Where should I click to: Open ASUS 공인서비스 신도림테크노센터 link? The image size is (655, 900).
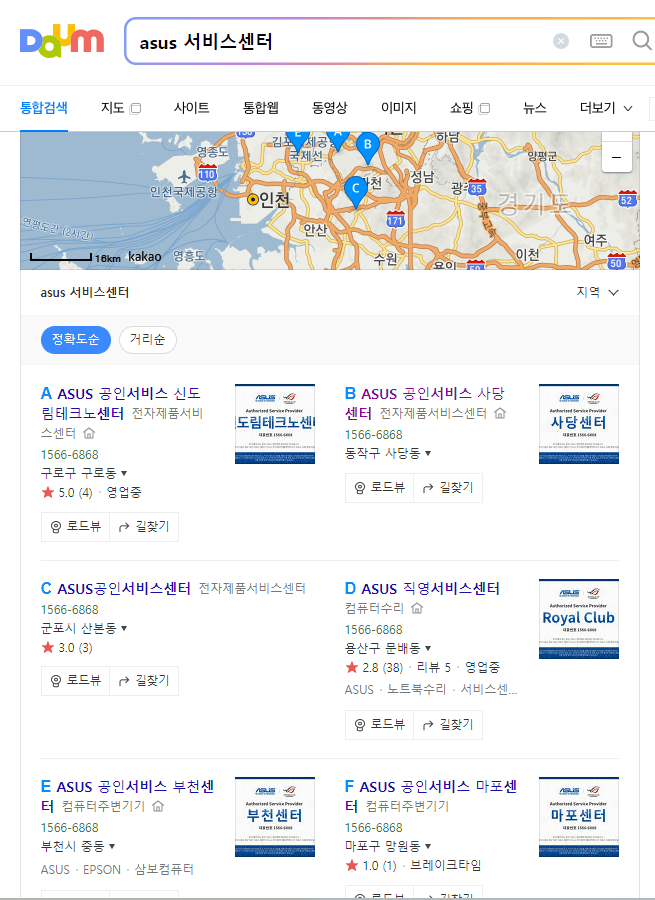121,403
